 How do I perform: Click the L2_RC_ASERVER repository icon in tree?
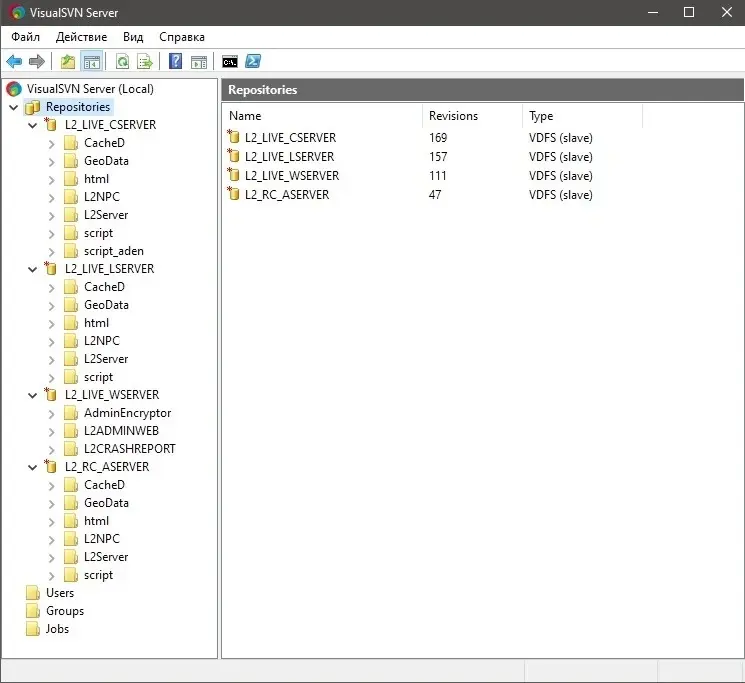click(51, 467)
